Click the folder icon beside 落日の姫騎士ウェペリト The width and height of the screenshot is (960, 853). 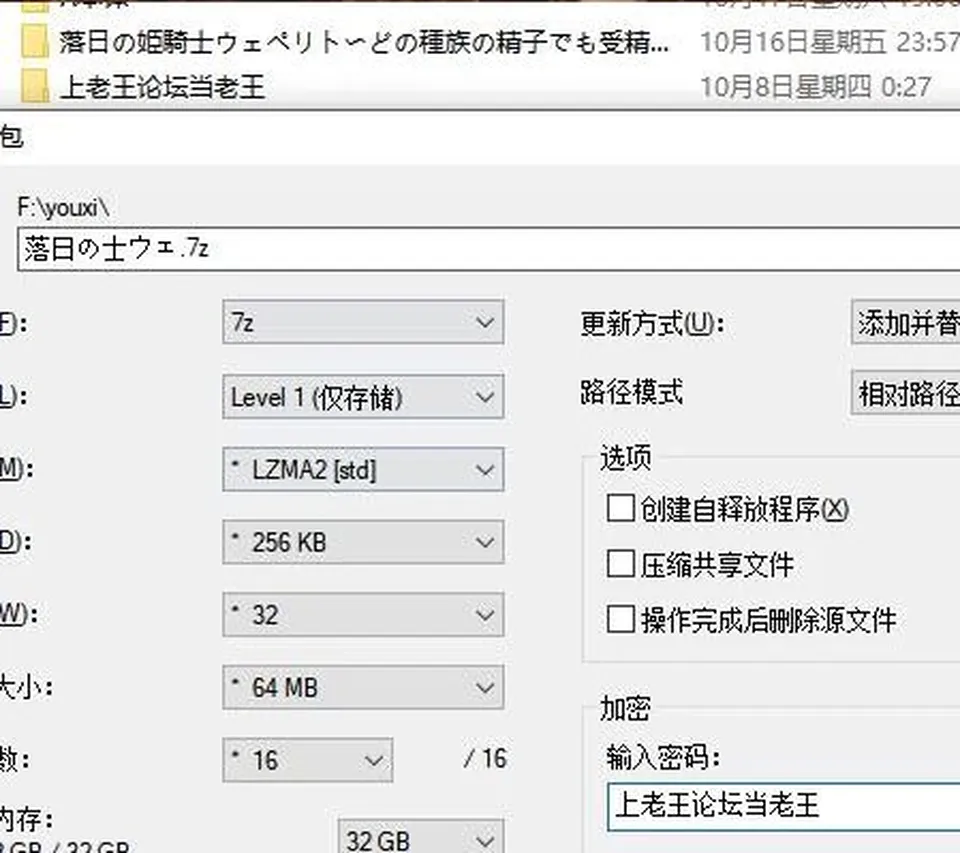click(34, 42)
